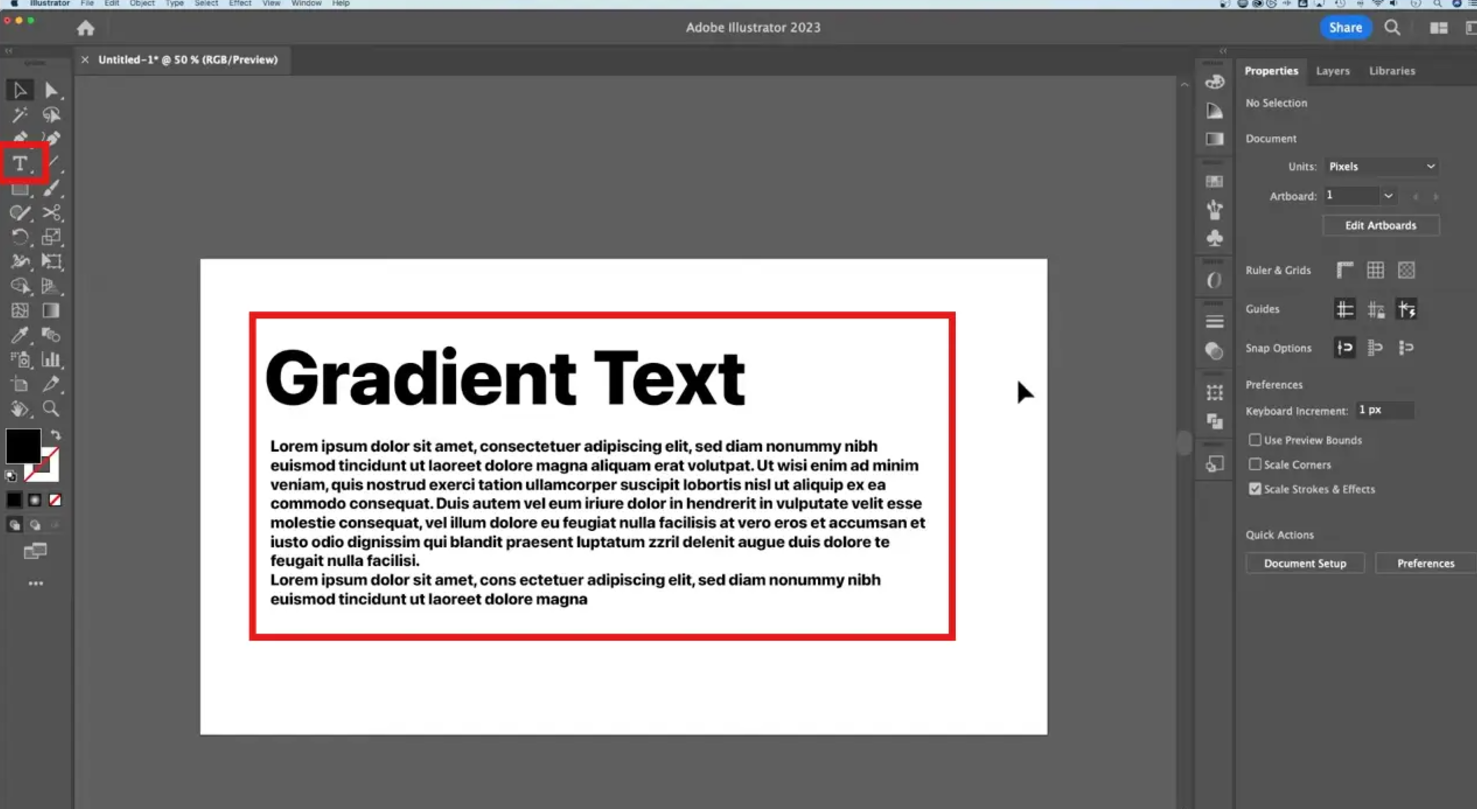Screen dimensions: 1477x809
Task: Click the black fill color swatch
Action: point(24,447)
